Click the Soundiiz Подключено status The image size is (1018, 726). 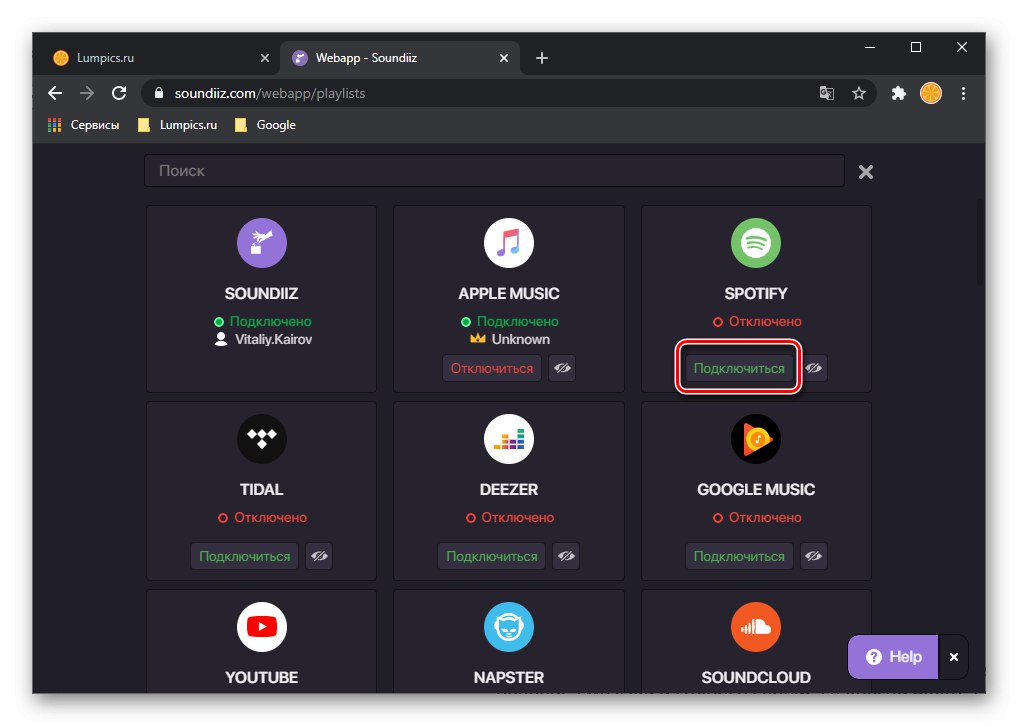(262, 321)
